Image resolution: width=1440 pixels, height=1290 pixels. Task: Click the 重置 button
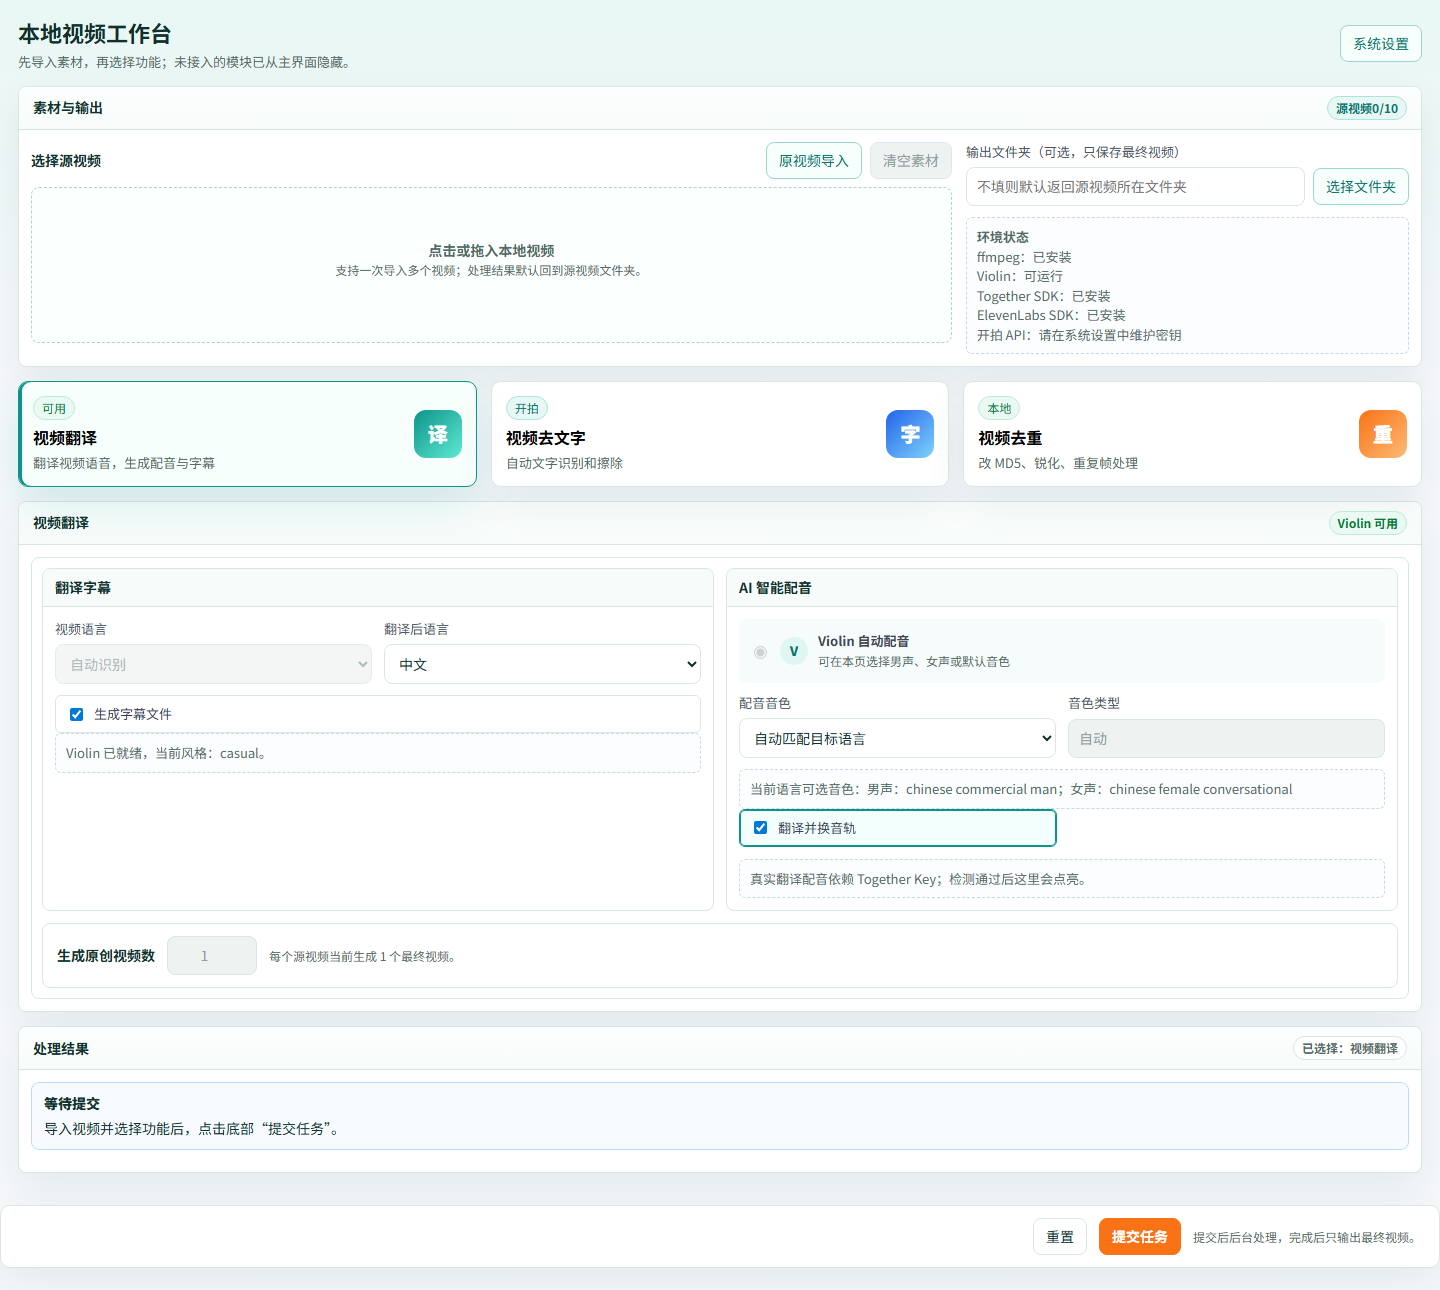[1059, 1237]
